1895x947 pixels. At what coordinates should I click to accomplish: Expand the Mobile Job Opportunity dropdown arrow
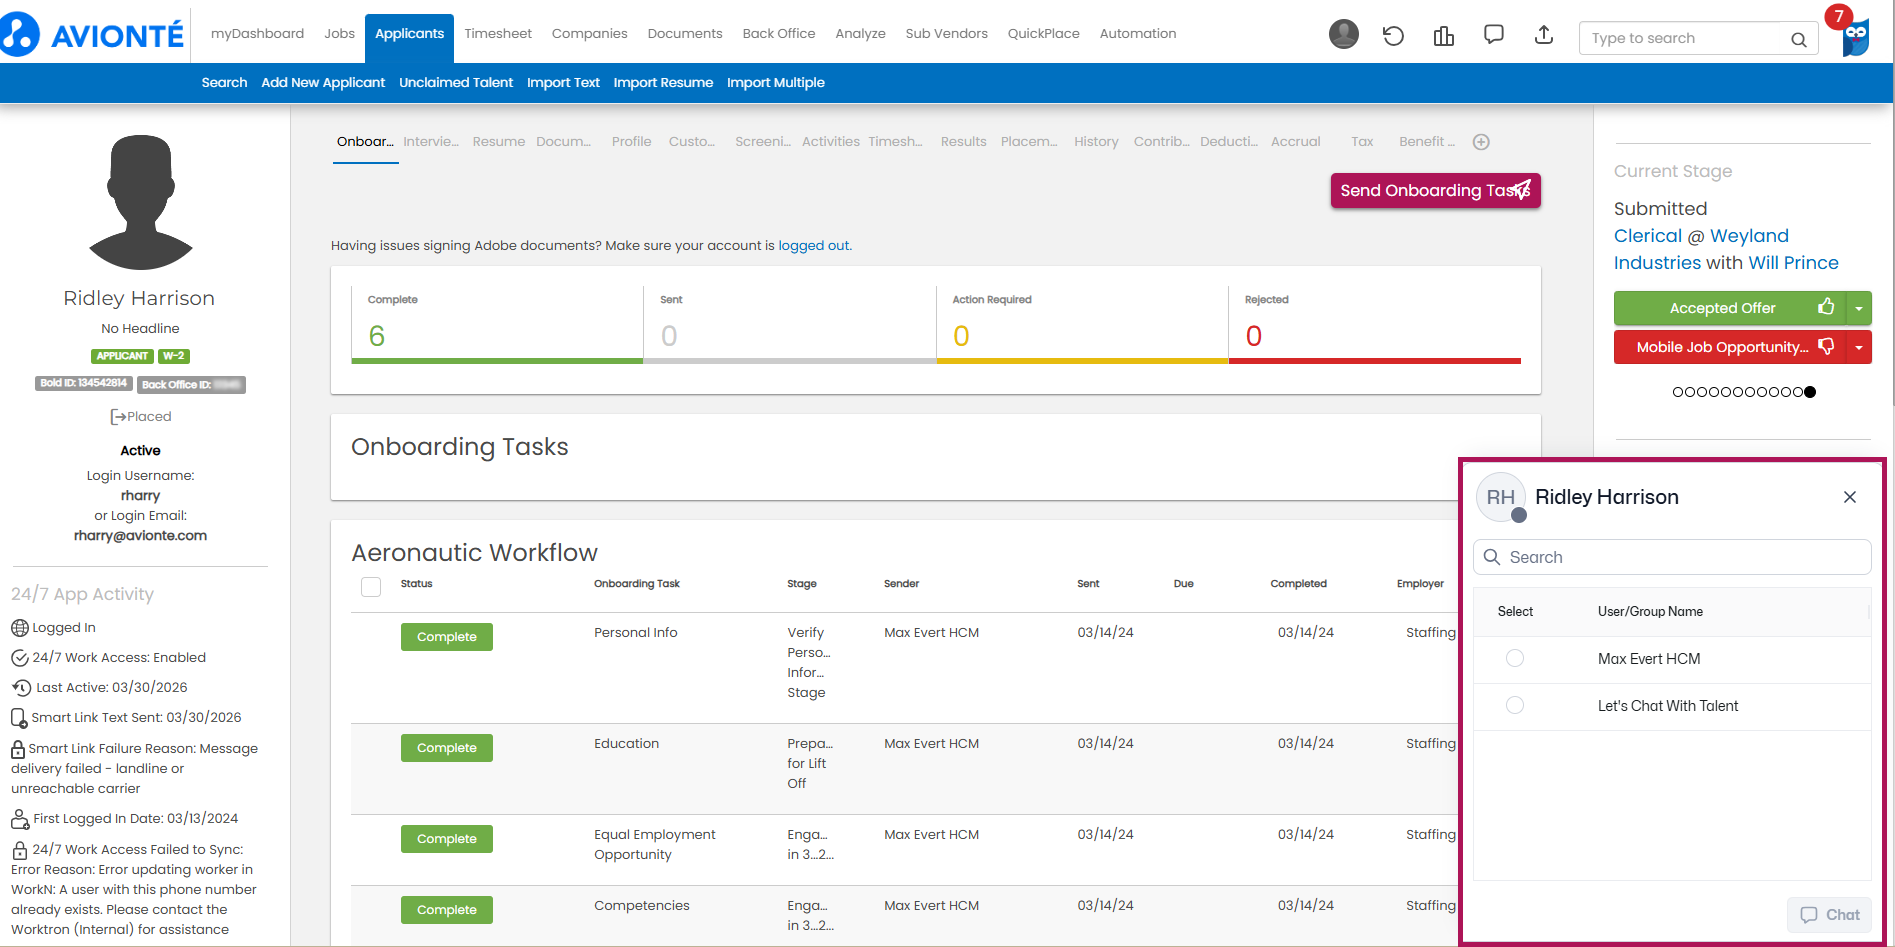pos(1858,347)
